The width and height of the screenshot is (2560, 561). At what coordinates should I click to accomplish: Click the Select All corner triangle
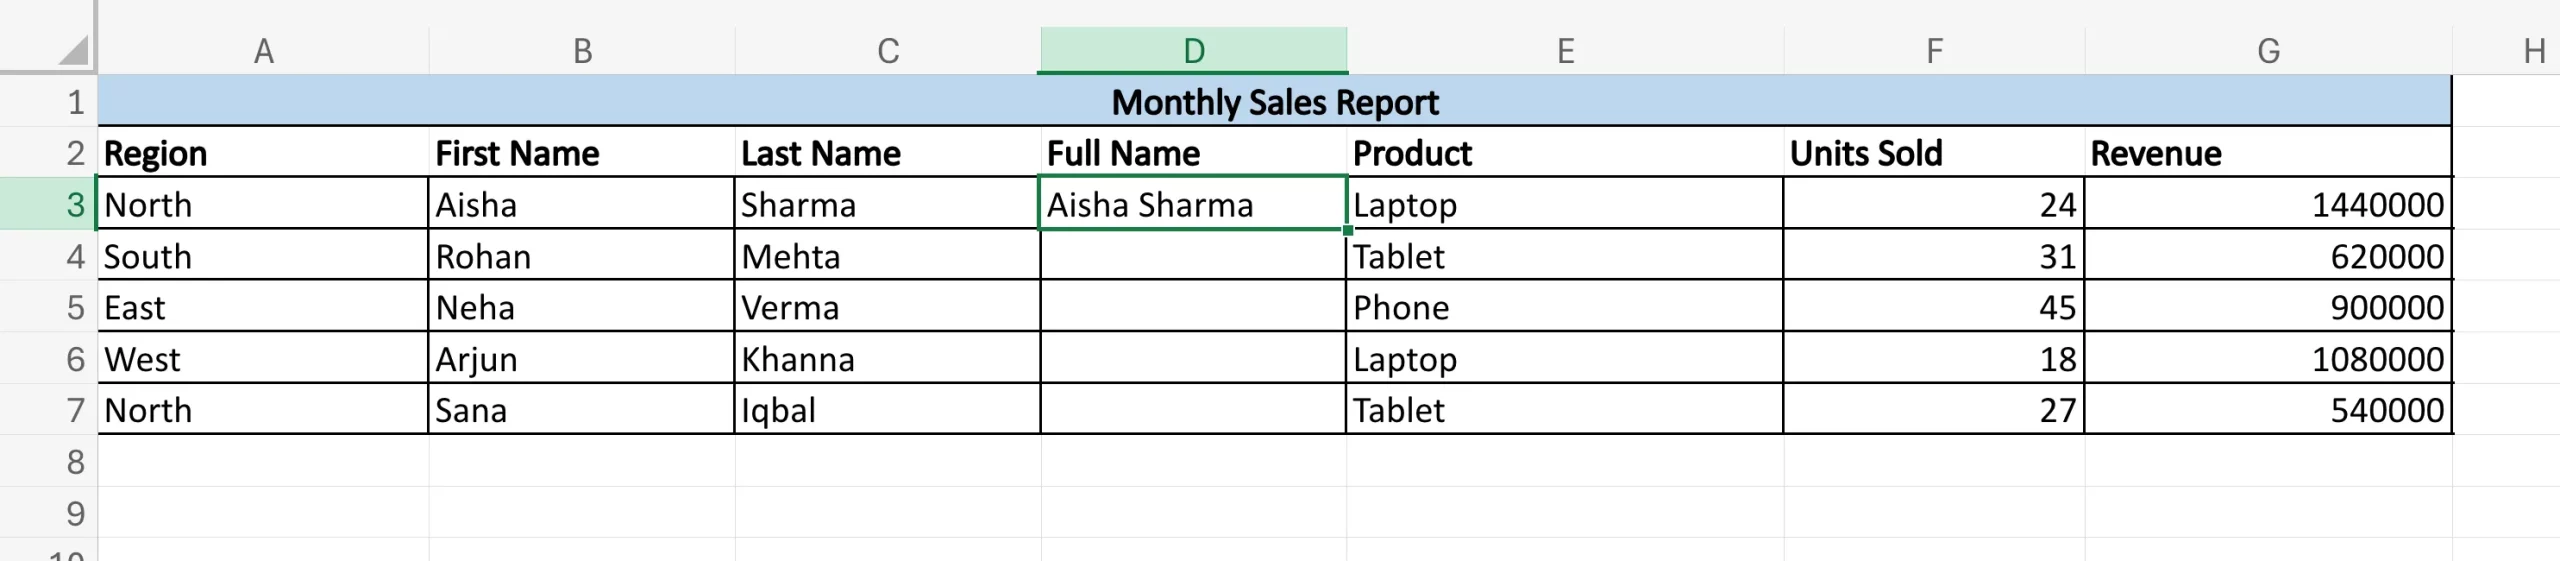tap(72, 50)
